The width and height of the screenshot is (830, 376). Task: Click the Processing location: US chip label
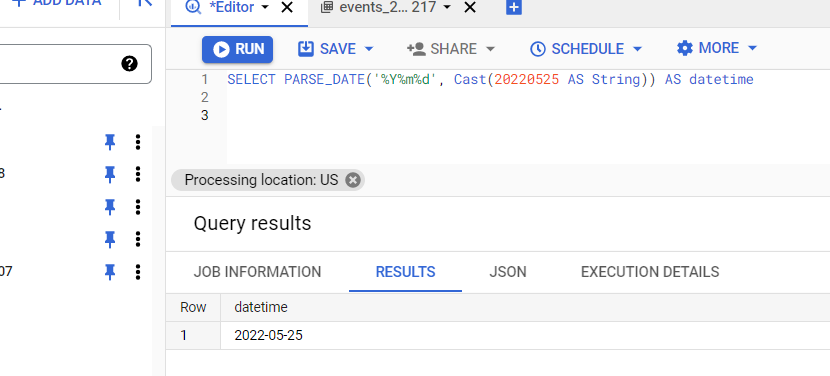click(x=261, y=180)
